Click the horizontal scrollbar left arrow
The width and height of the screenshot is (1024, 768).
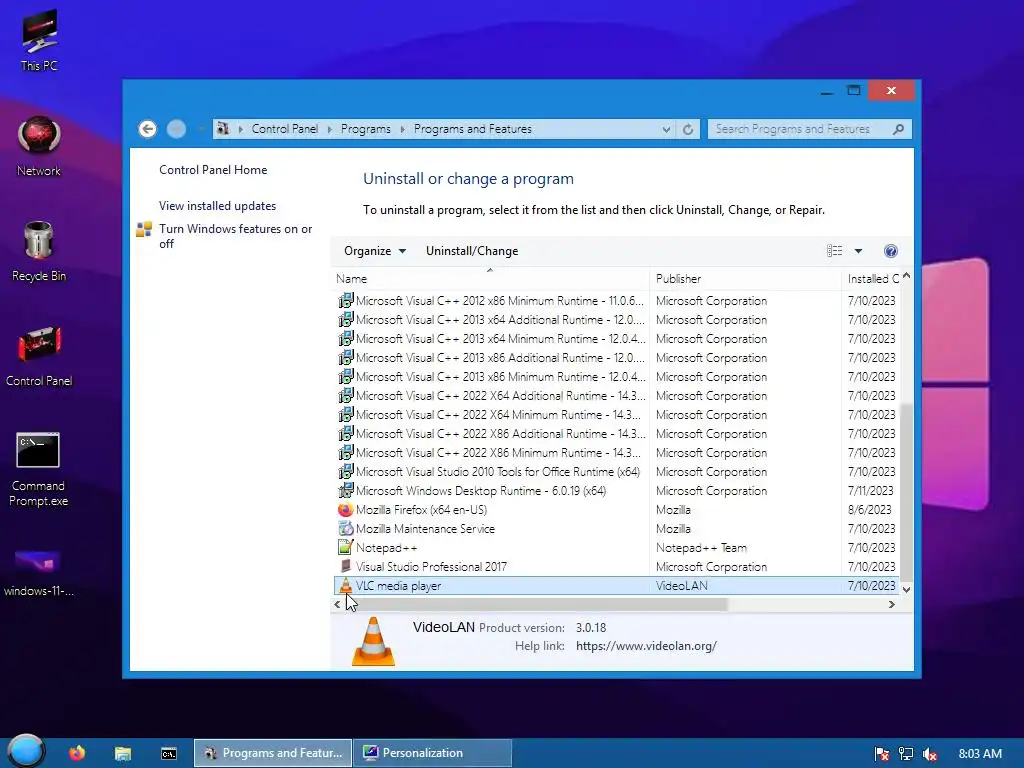pos(337,605)
